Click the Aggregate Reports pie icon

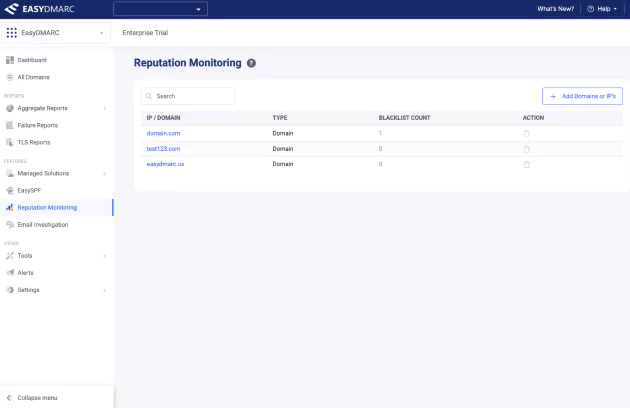click(x=10, y=108)
